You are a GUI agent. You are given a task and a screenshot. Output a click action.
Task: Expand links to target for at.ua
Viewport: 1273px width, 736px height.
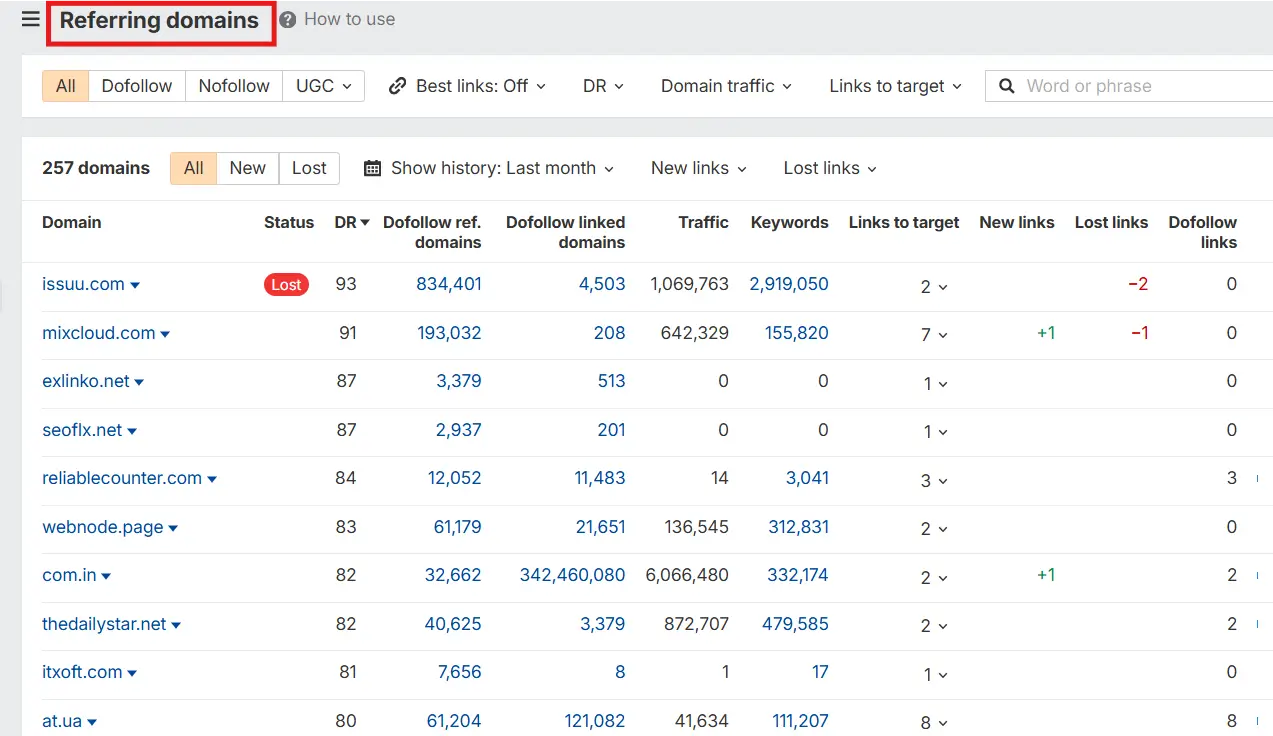point(934,722)
